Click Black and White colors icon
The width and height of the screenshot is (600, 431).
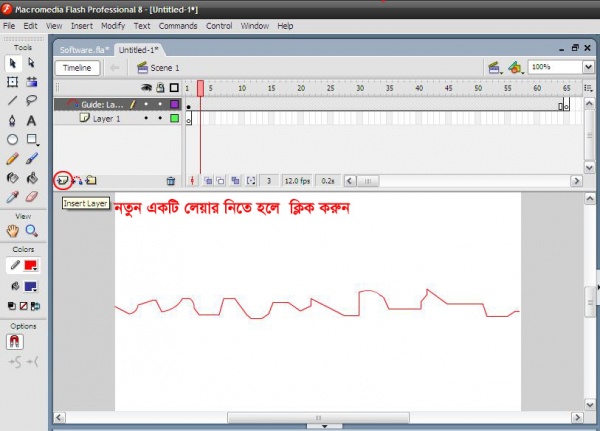12,306
